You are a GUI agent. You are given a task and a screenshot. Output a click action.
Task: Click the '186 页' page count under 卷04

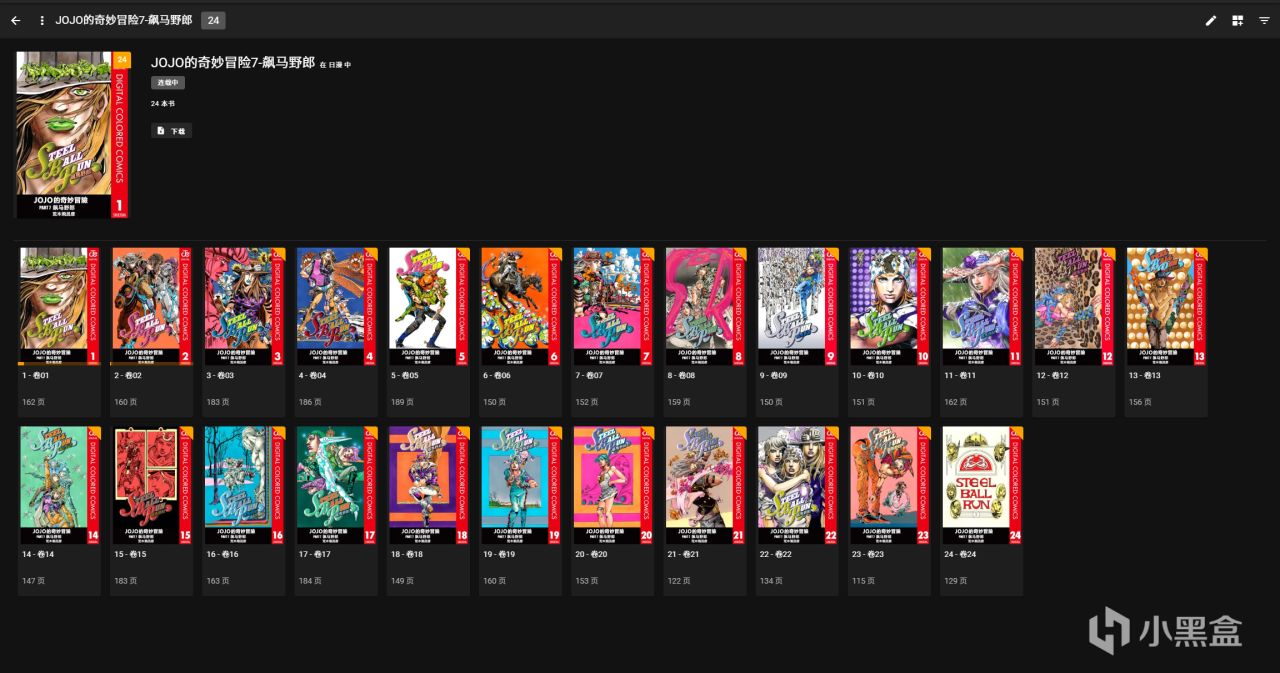[309, 402]
